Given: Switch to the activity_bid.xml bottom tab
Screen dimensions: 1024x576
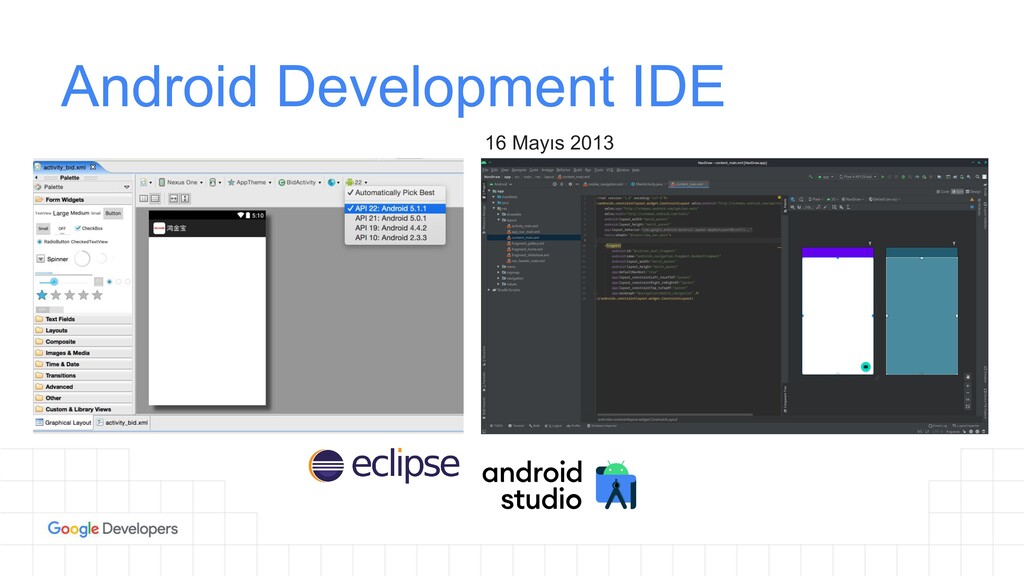Looking at the screenshot, I should tap(122, 423).
